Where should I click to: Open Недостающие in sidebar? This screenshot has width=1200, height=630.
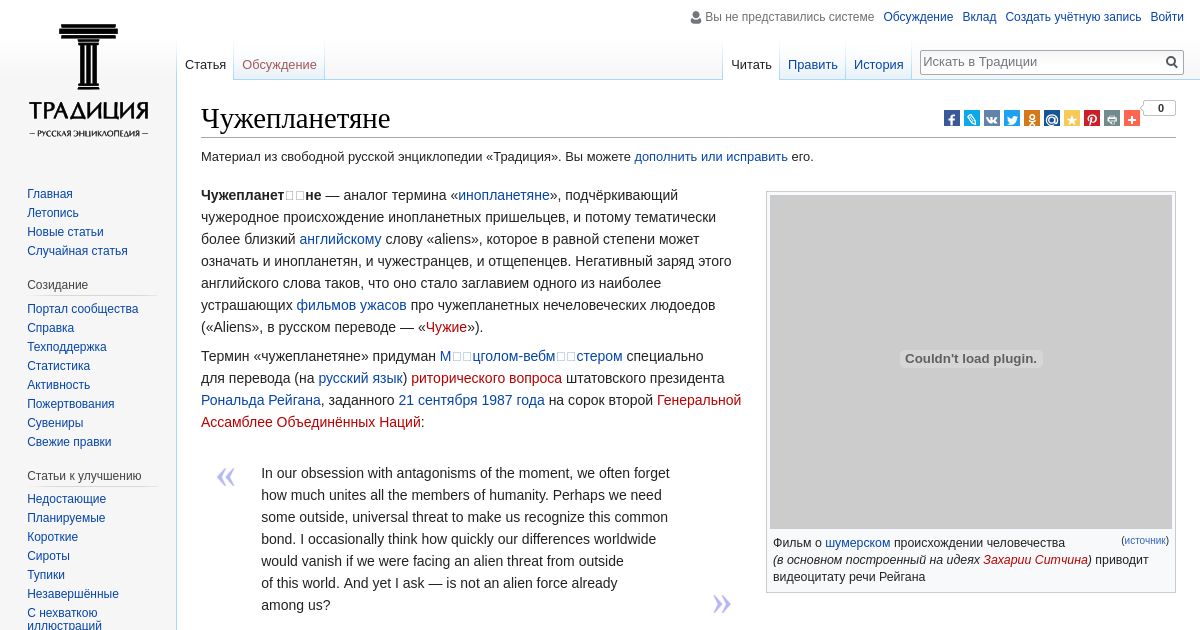point(66,499)
